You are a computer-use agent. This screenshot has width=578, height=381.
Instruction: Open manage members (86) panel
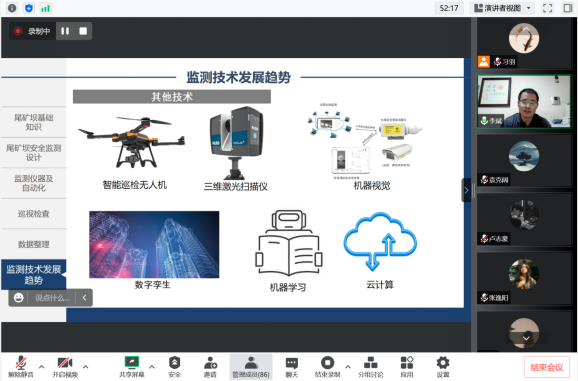[251, 366]
